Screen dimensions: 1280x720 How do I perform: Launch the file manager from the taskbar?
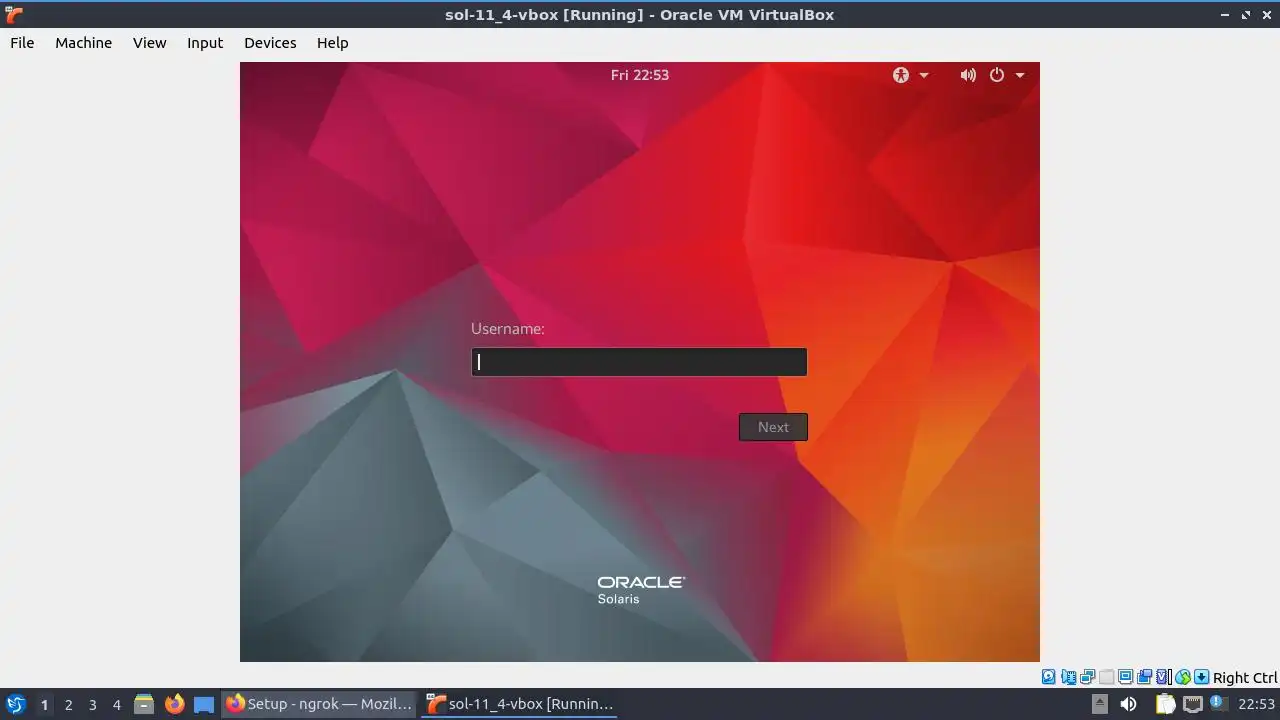pos(144,704)
